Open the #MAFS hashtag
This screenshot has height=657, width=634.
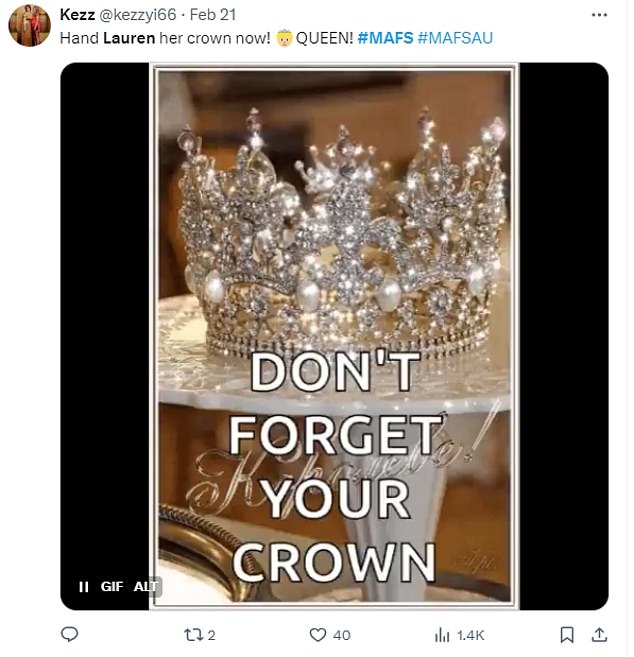(385, 38)
